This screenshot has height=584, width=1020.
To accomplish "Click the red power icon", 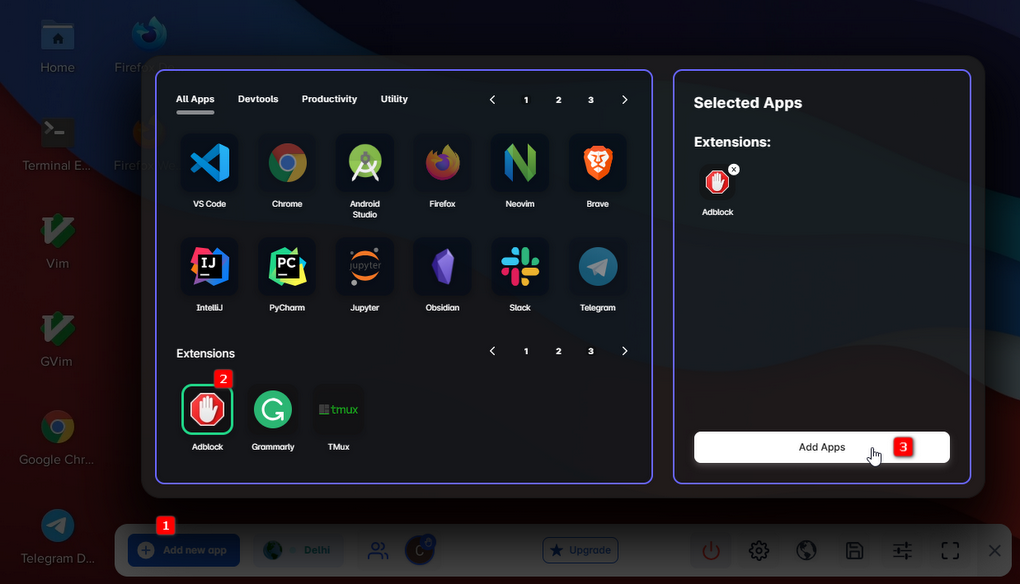I will tap(711, 551).
